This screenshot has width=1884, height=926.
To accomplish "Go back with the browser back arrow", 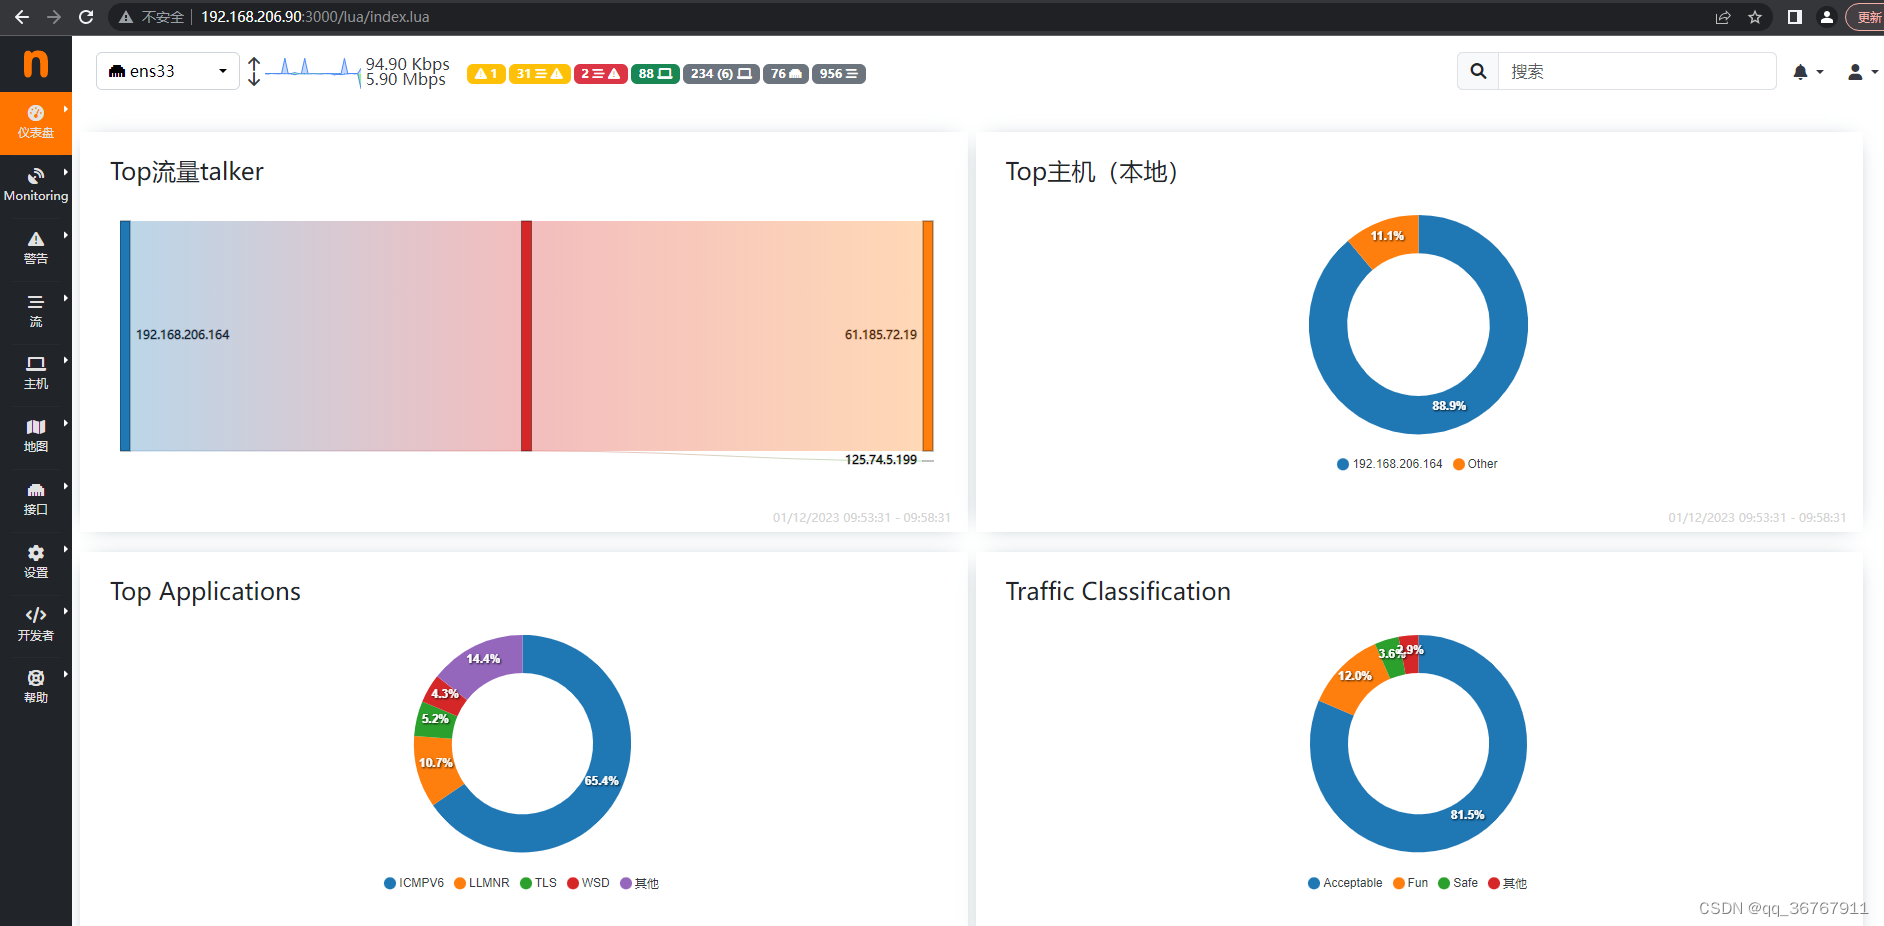I will tap(21, 17).
